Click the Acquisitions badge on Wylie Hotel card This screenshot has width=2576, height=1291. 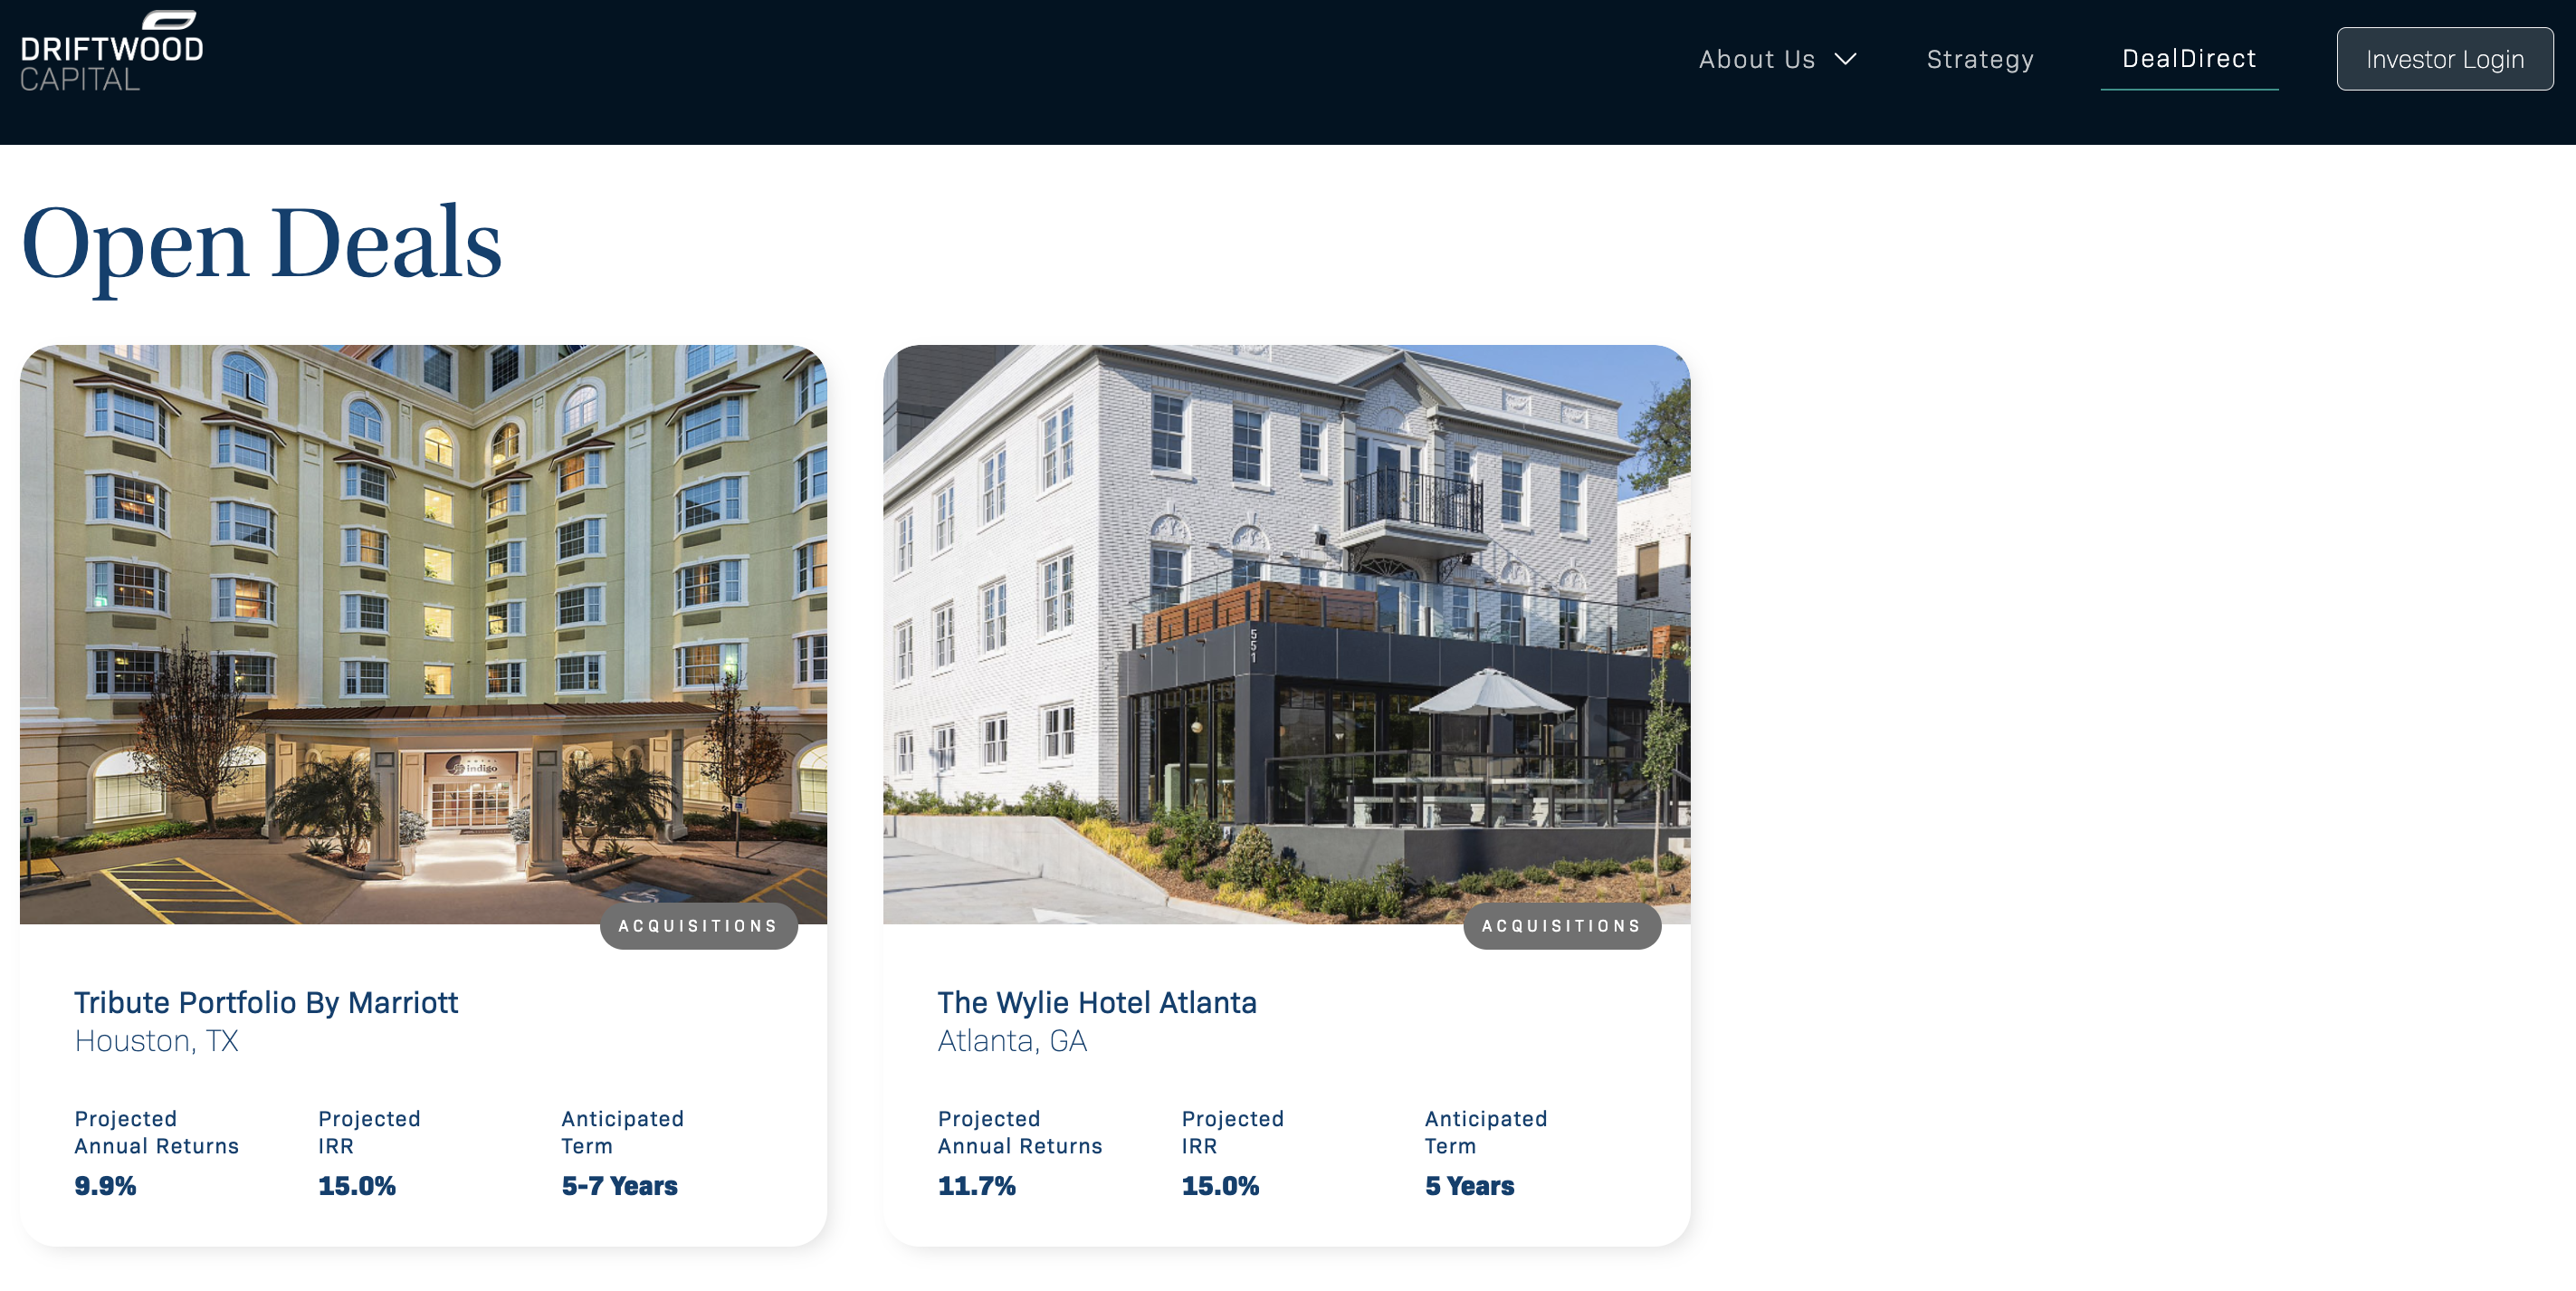1561,925
